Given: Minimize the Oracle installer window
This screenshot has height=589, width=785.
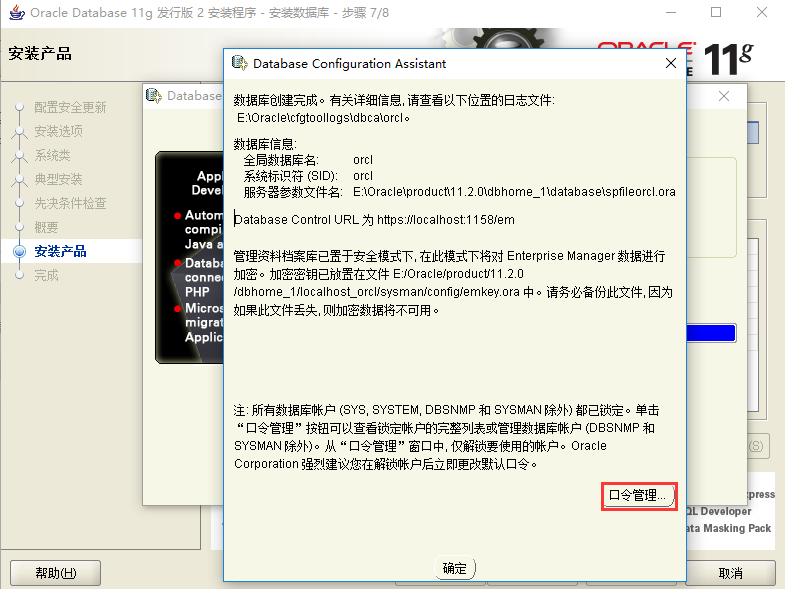Looking at the screenshot, I should pos(671,12).
